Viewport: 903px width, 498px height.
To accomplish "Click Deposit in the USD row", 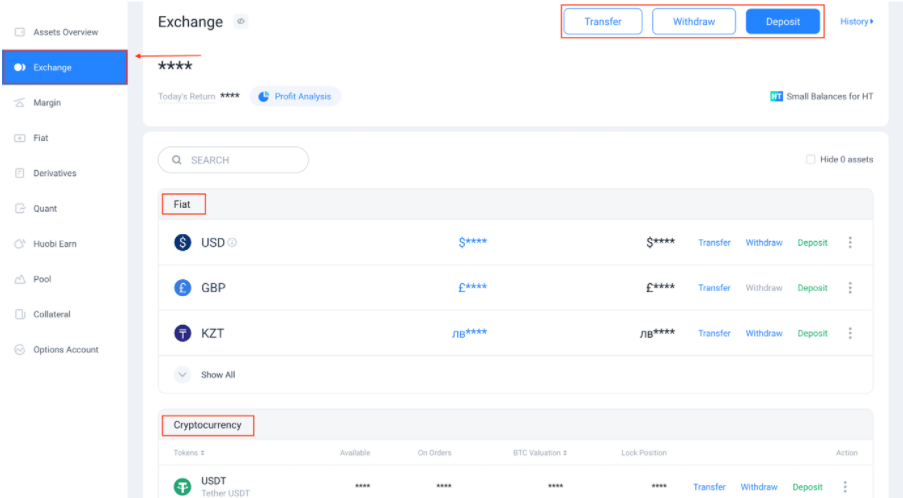I will [x=812, y=242].
